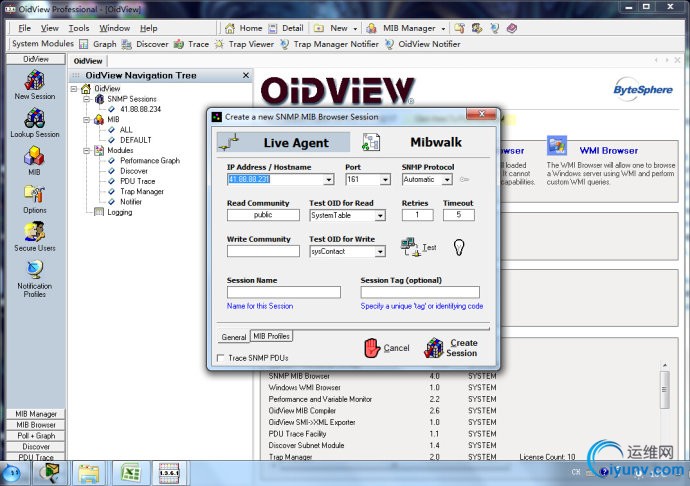Viewport: 690px width, 486px height.
Task: Open the SNMP Protocol dropdown
Action: click(x=447, y=180)
